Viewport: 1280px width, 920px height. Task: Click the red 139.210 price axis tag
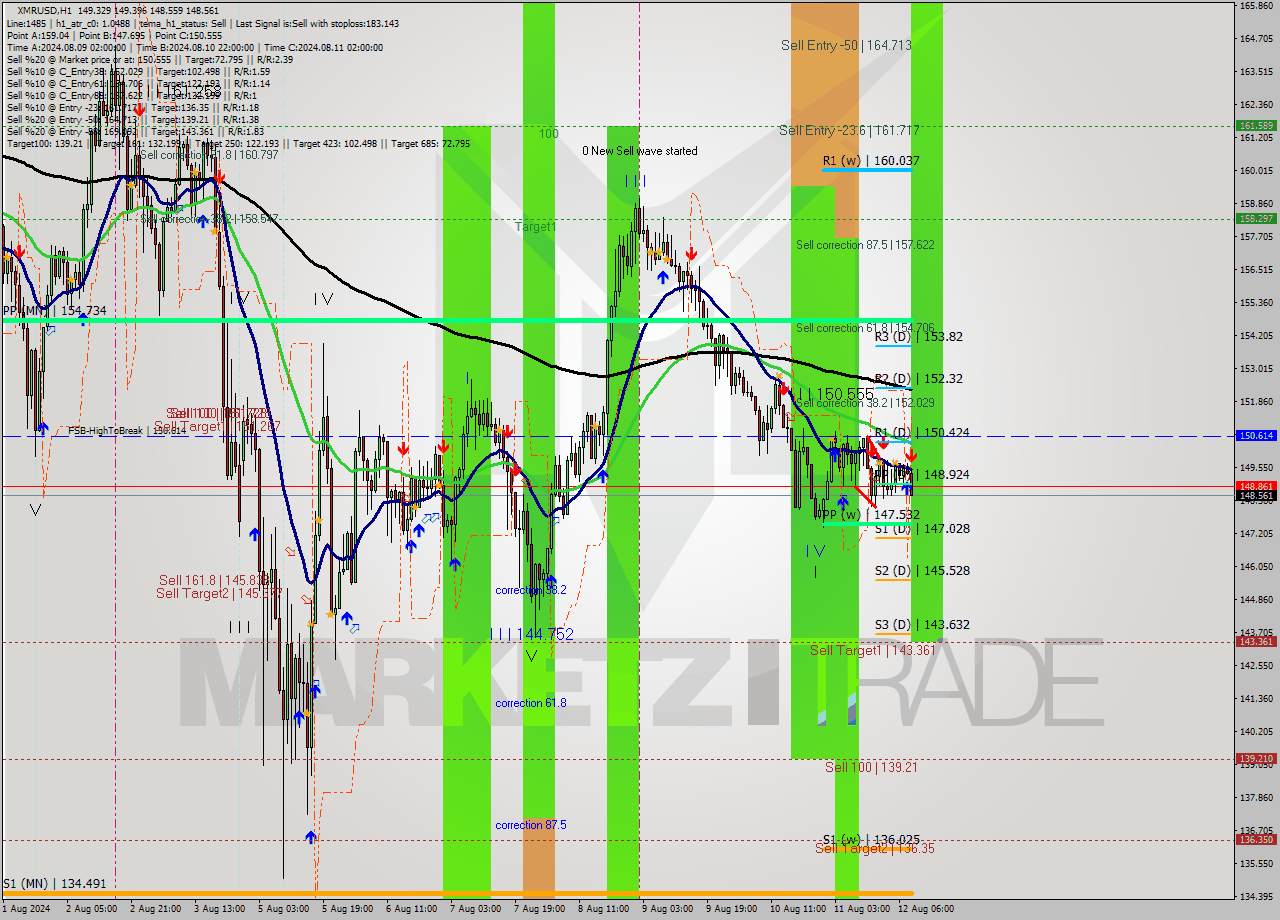1256,759
